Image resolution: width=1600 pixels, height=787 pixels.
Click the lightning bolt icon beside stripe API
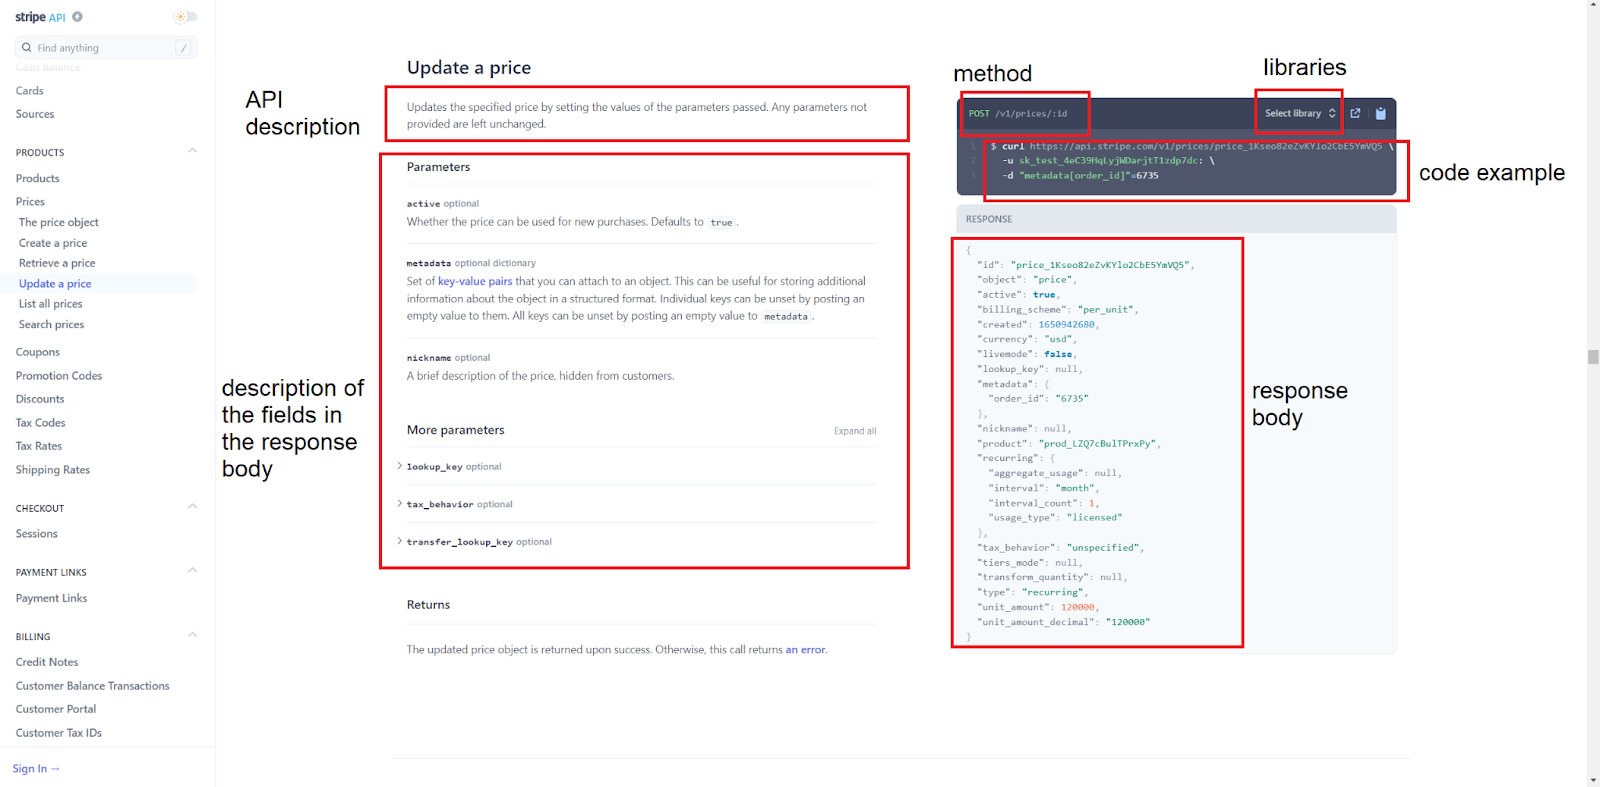pyautogui.click(x=78, y=17)
